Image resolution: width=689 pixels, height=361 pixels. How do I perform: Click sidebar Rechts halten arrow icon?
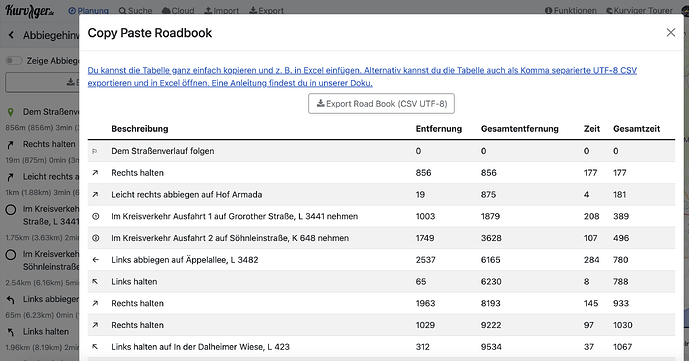(x=11, y=144)
